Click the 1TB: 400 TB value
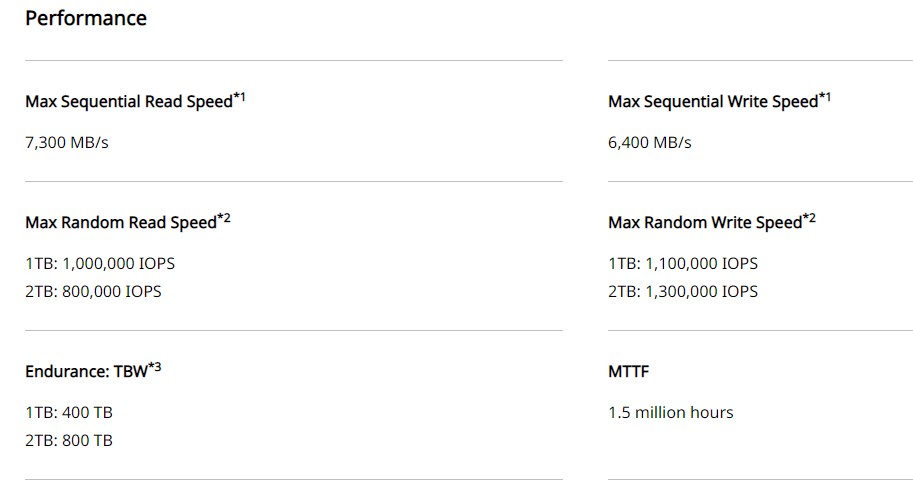 point(69,413)
